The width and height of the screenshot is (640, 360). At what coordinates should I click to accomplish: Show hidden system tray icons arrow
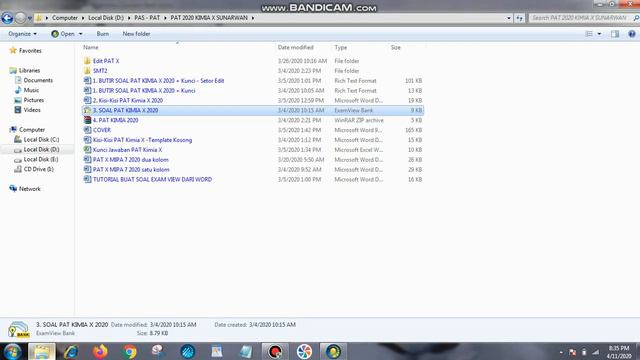[x=561, y=352]
